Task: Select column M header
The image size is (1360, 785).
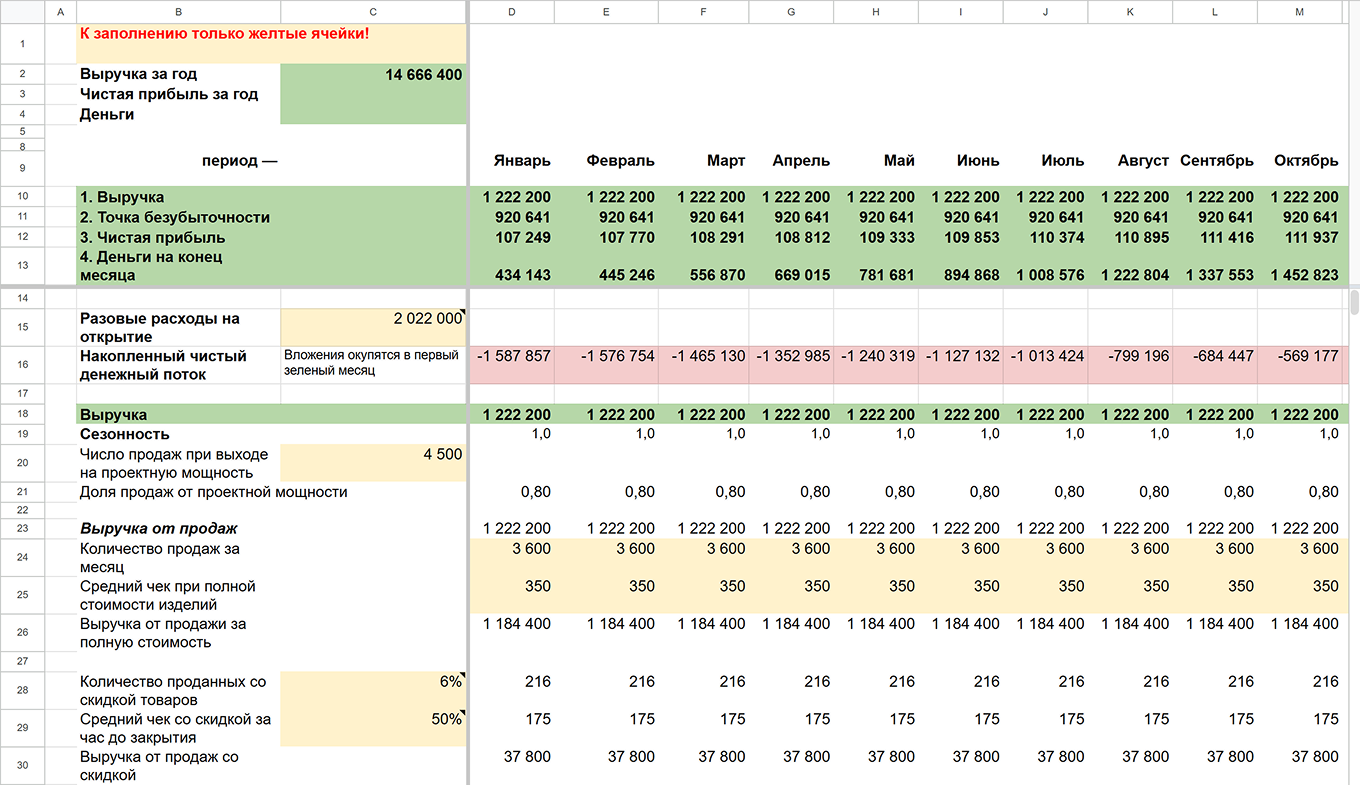Action: pos(1300,11)
